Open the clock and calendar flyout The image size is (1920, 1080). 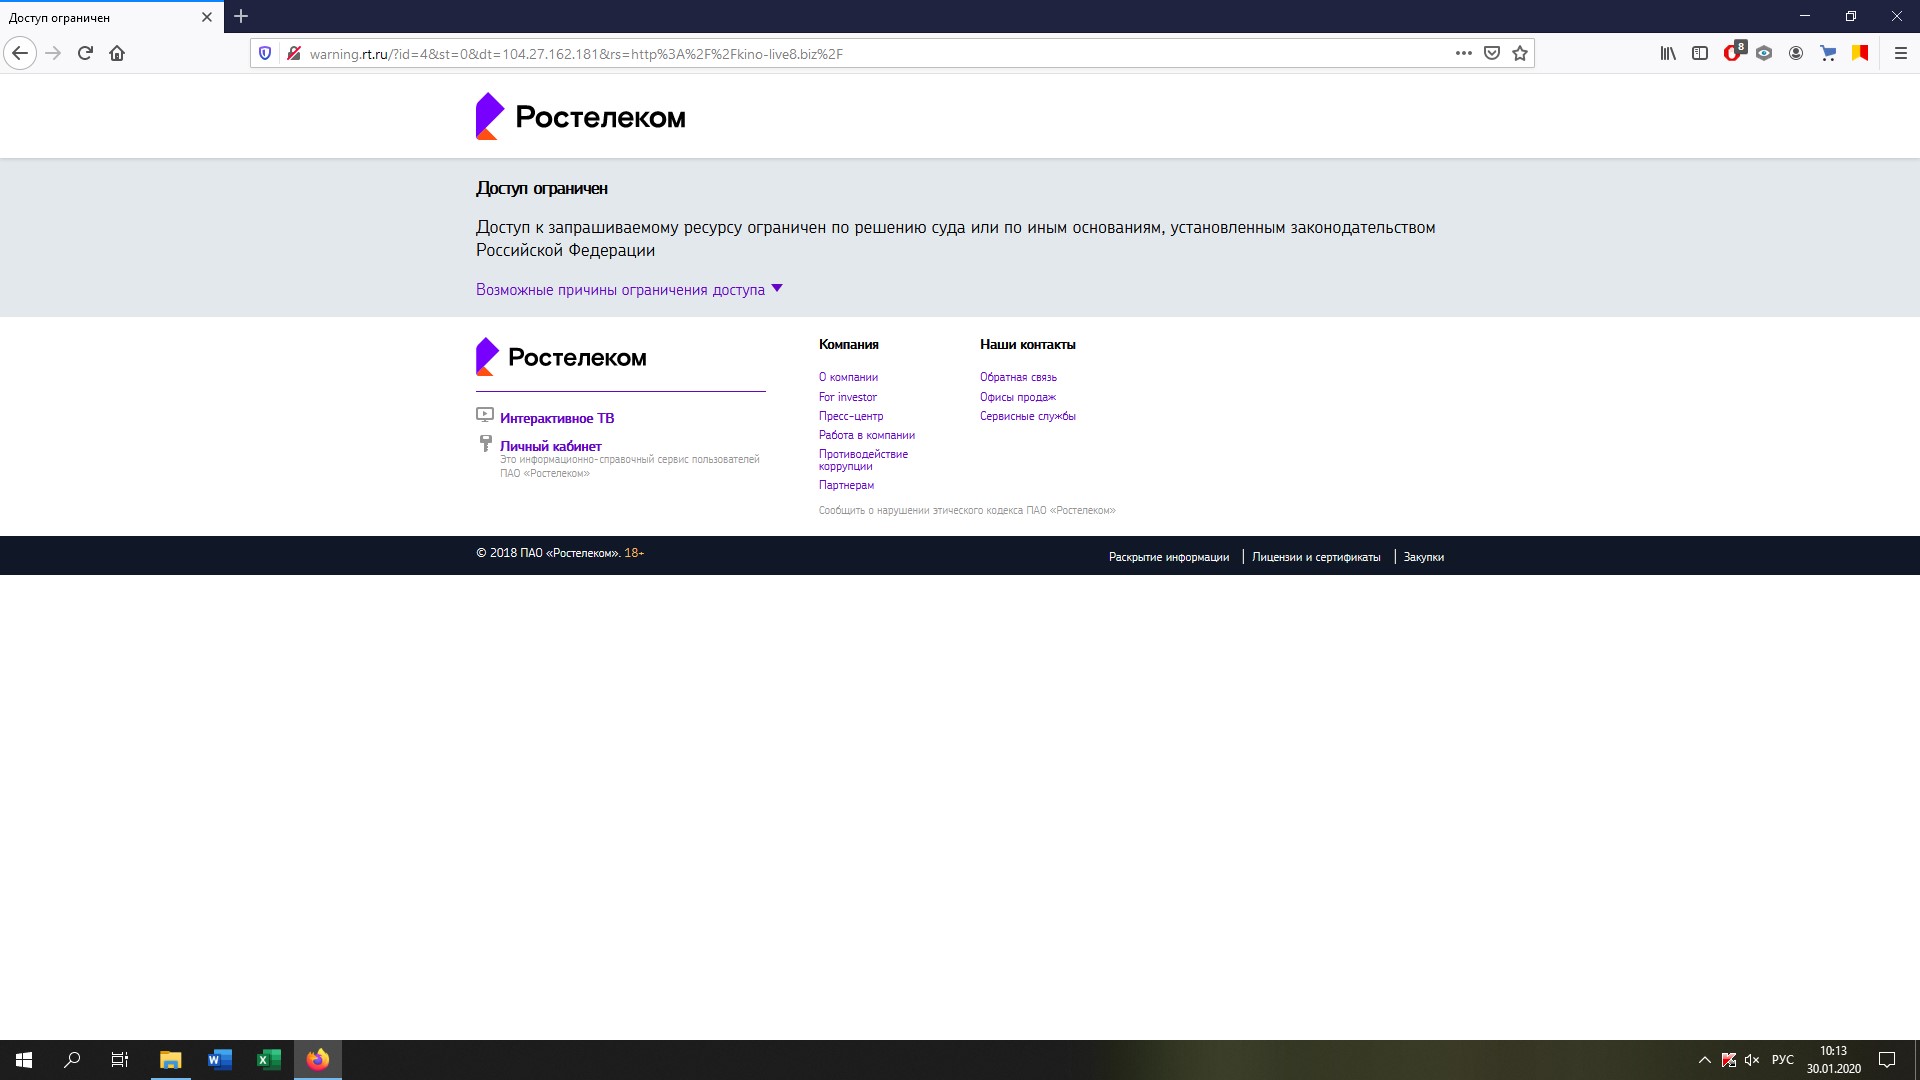click(1834, 1060)
